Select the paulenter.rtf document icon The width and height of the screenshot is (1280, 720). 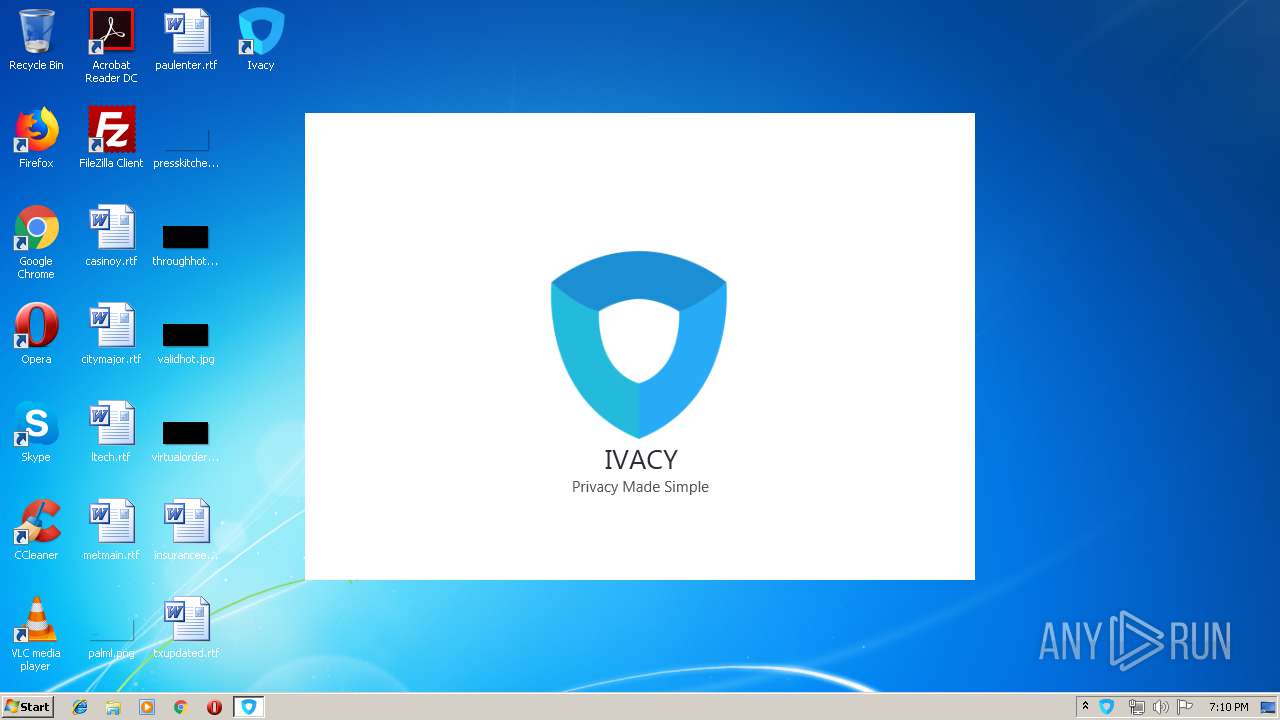point(186,41)
